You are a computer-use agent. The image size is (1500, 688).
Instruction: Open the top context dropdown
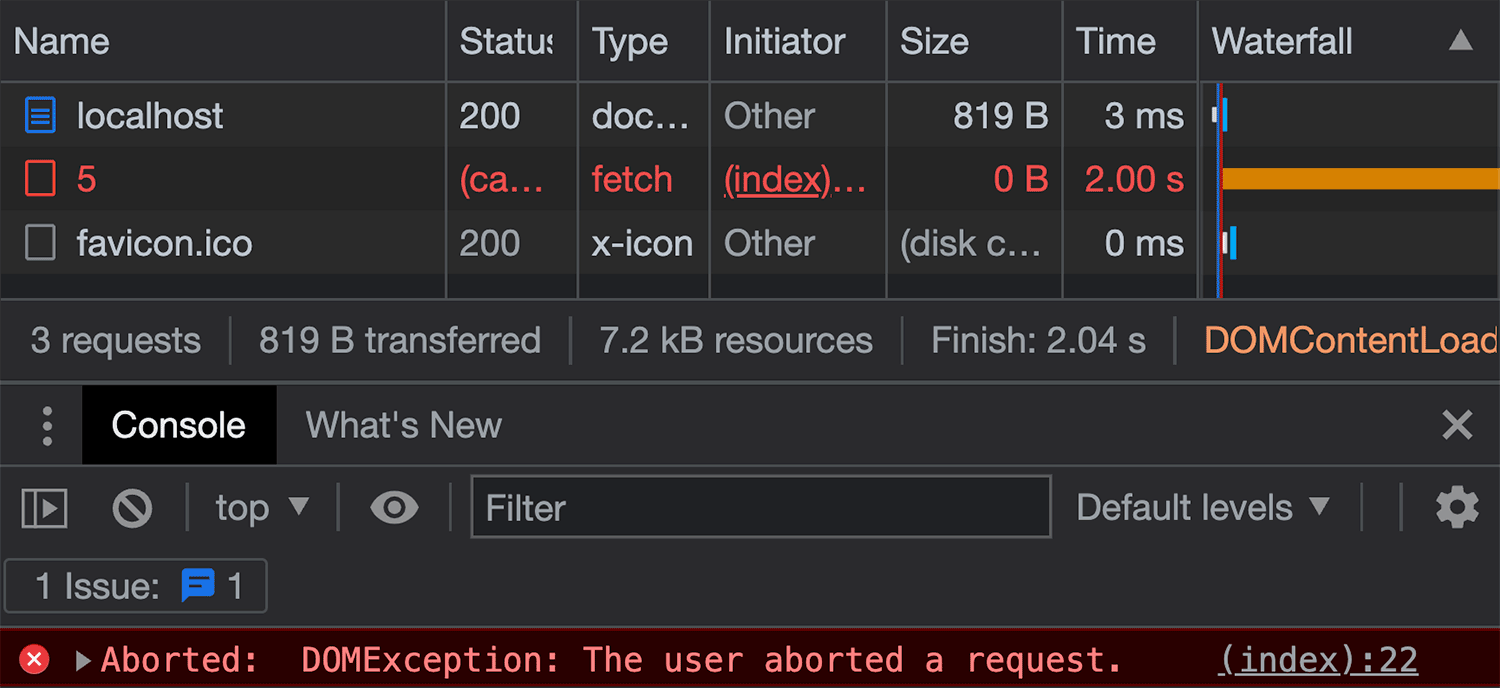click(x=262, y=508)
